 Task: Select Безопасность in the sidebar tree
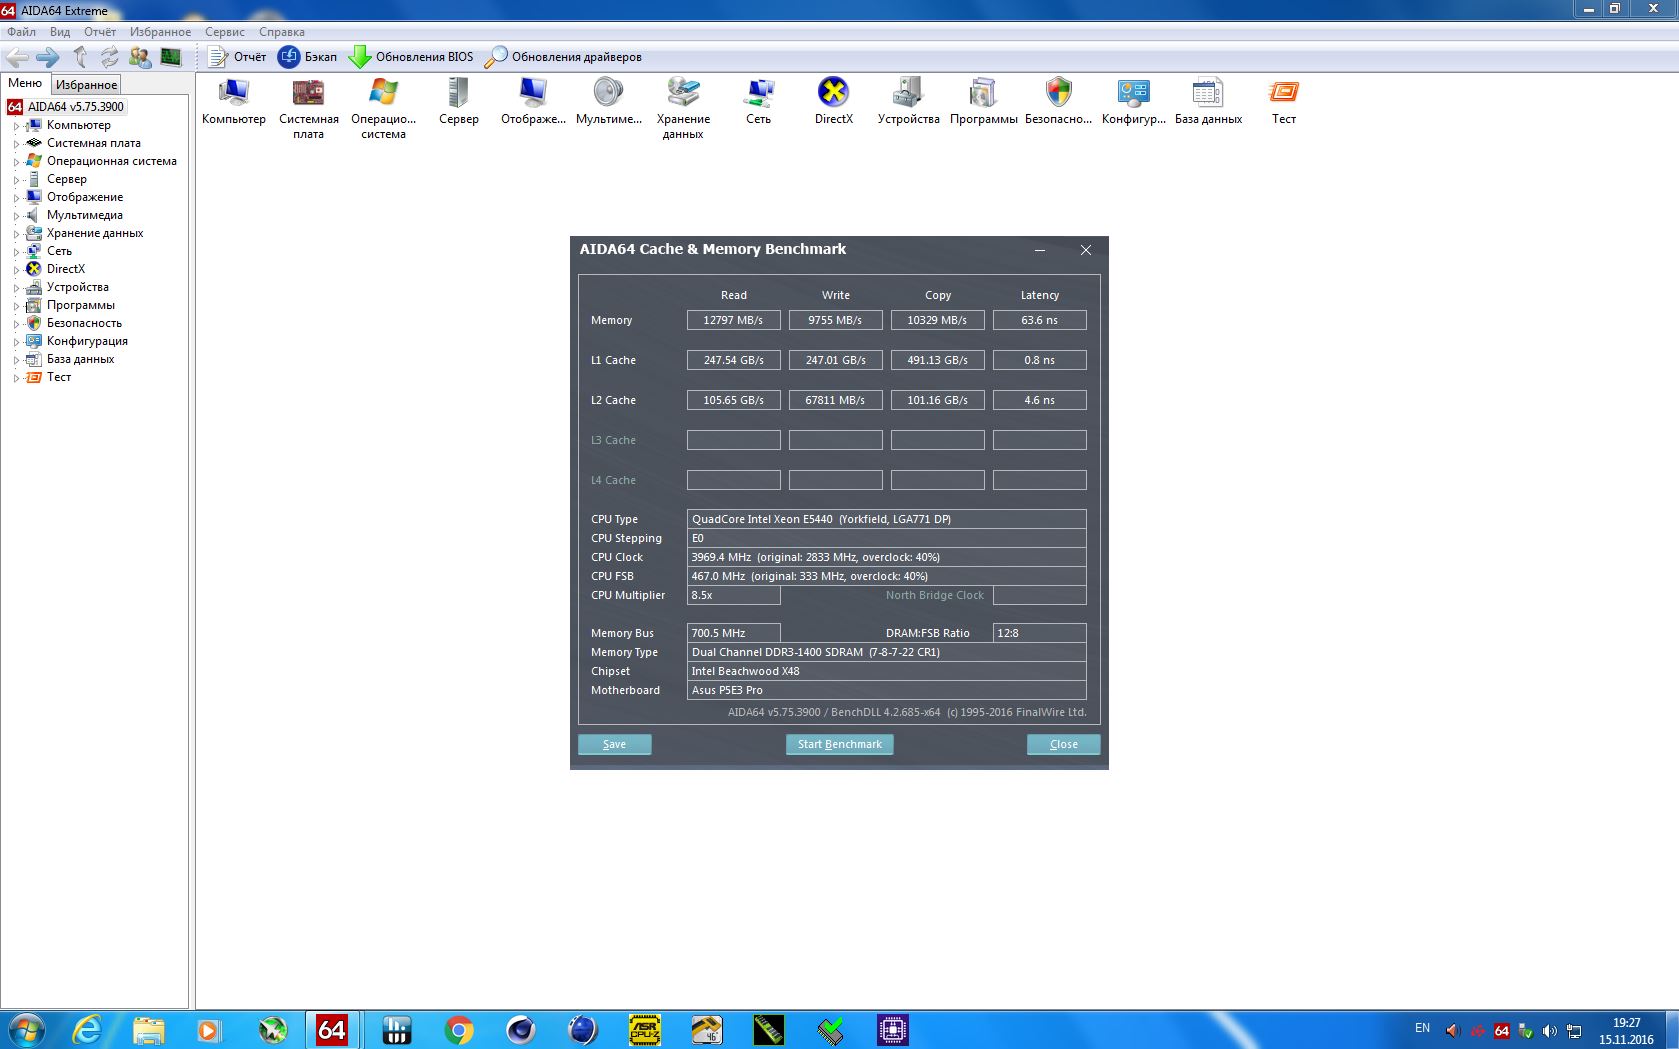[84, 323]
